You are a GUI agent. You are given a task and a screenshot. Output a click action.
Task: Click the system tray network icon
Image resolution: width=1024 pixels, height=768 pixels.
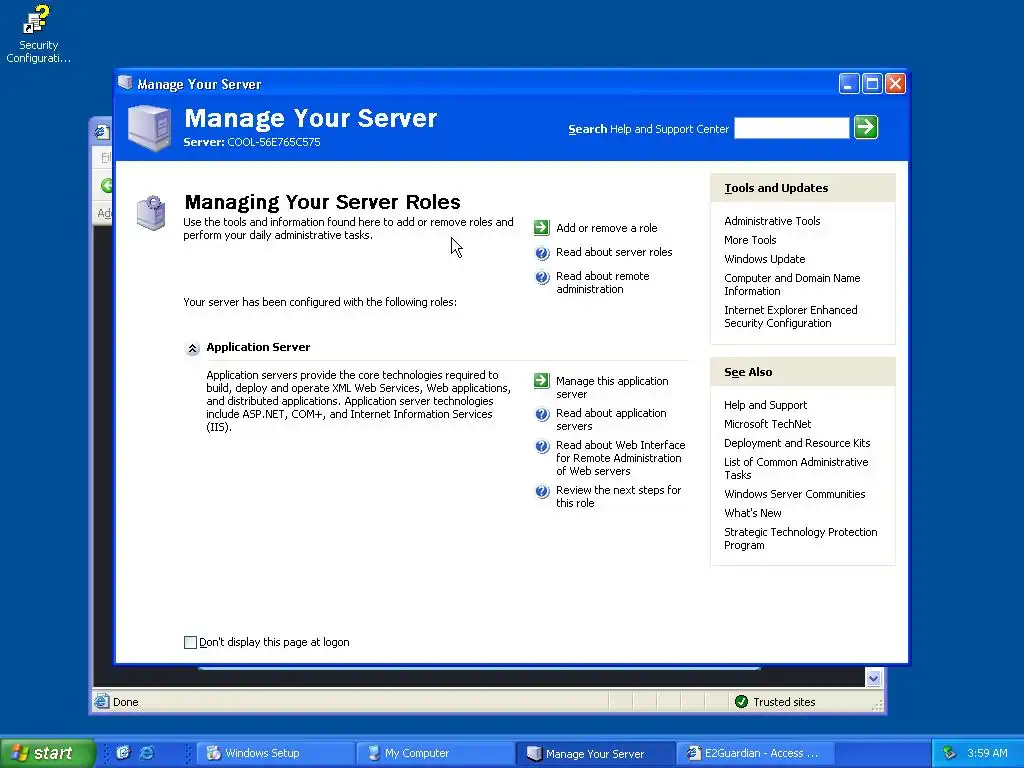coord(950,753)
